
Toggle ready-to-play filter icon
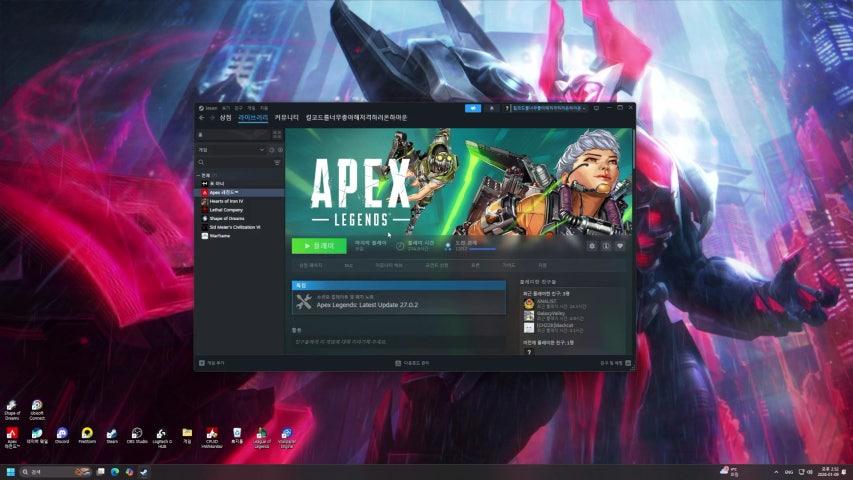(280, 150)
